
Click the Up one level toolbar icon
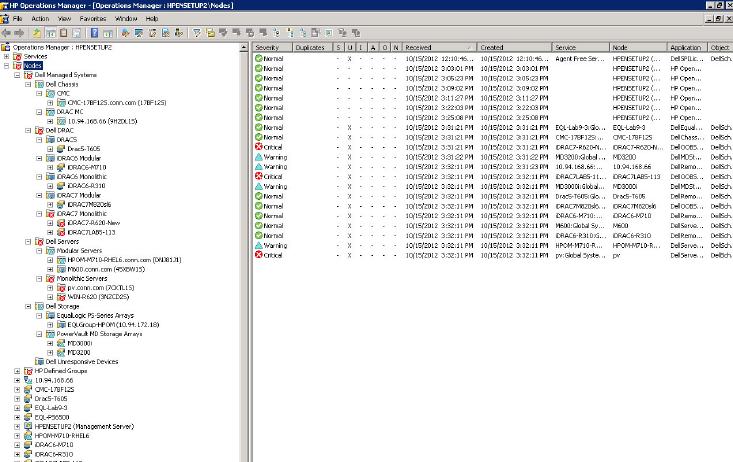point(36,33)
